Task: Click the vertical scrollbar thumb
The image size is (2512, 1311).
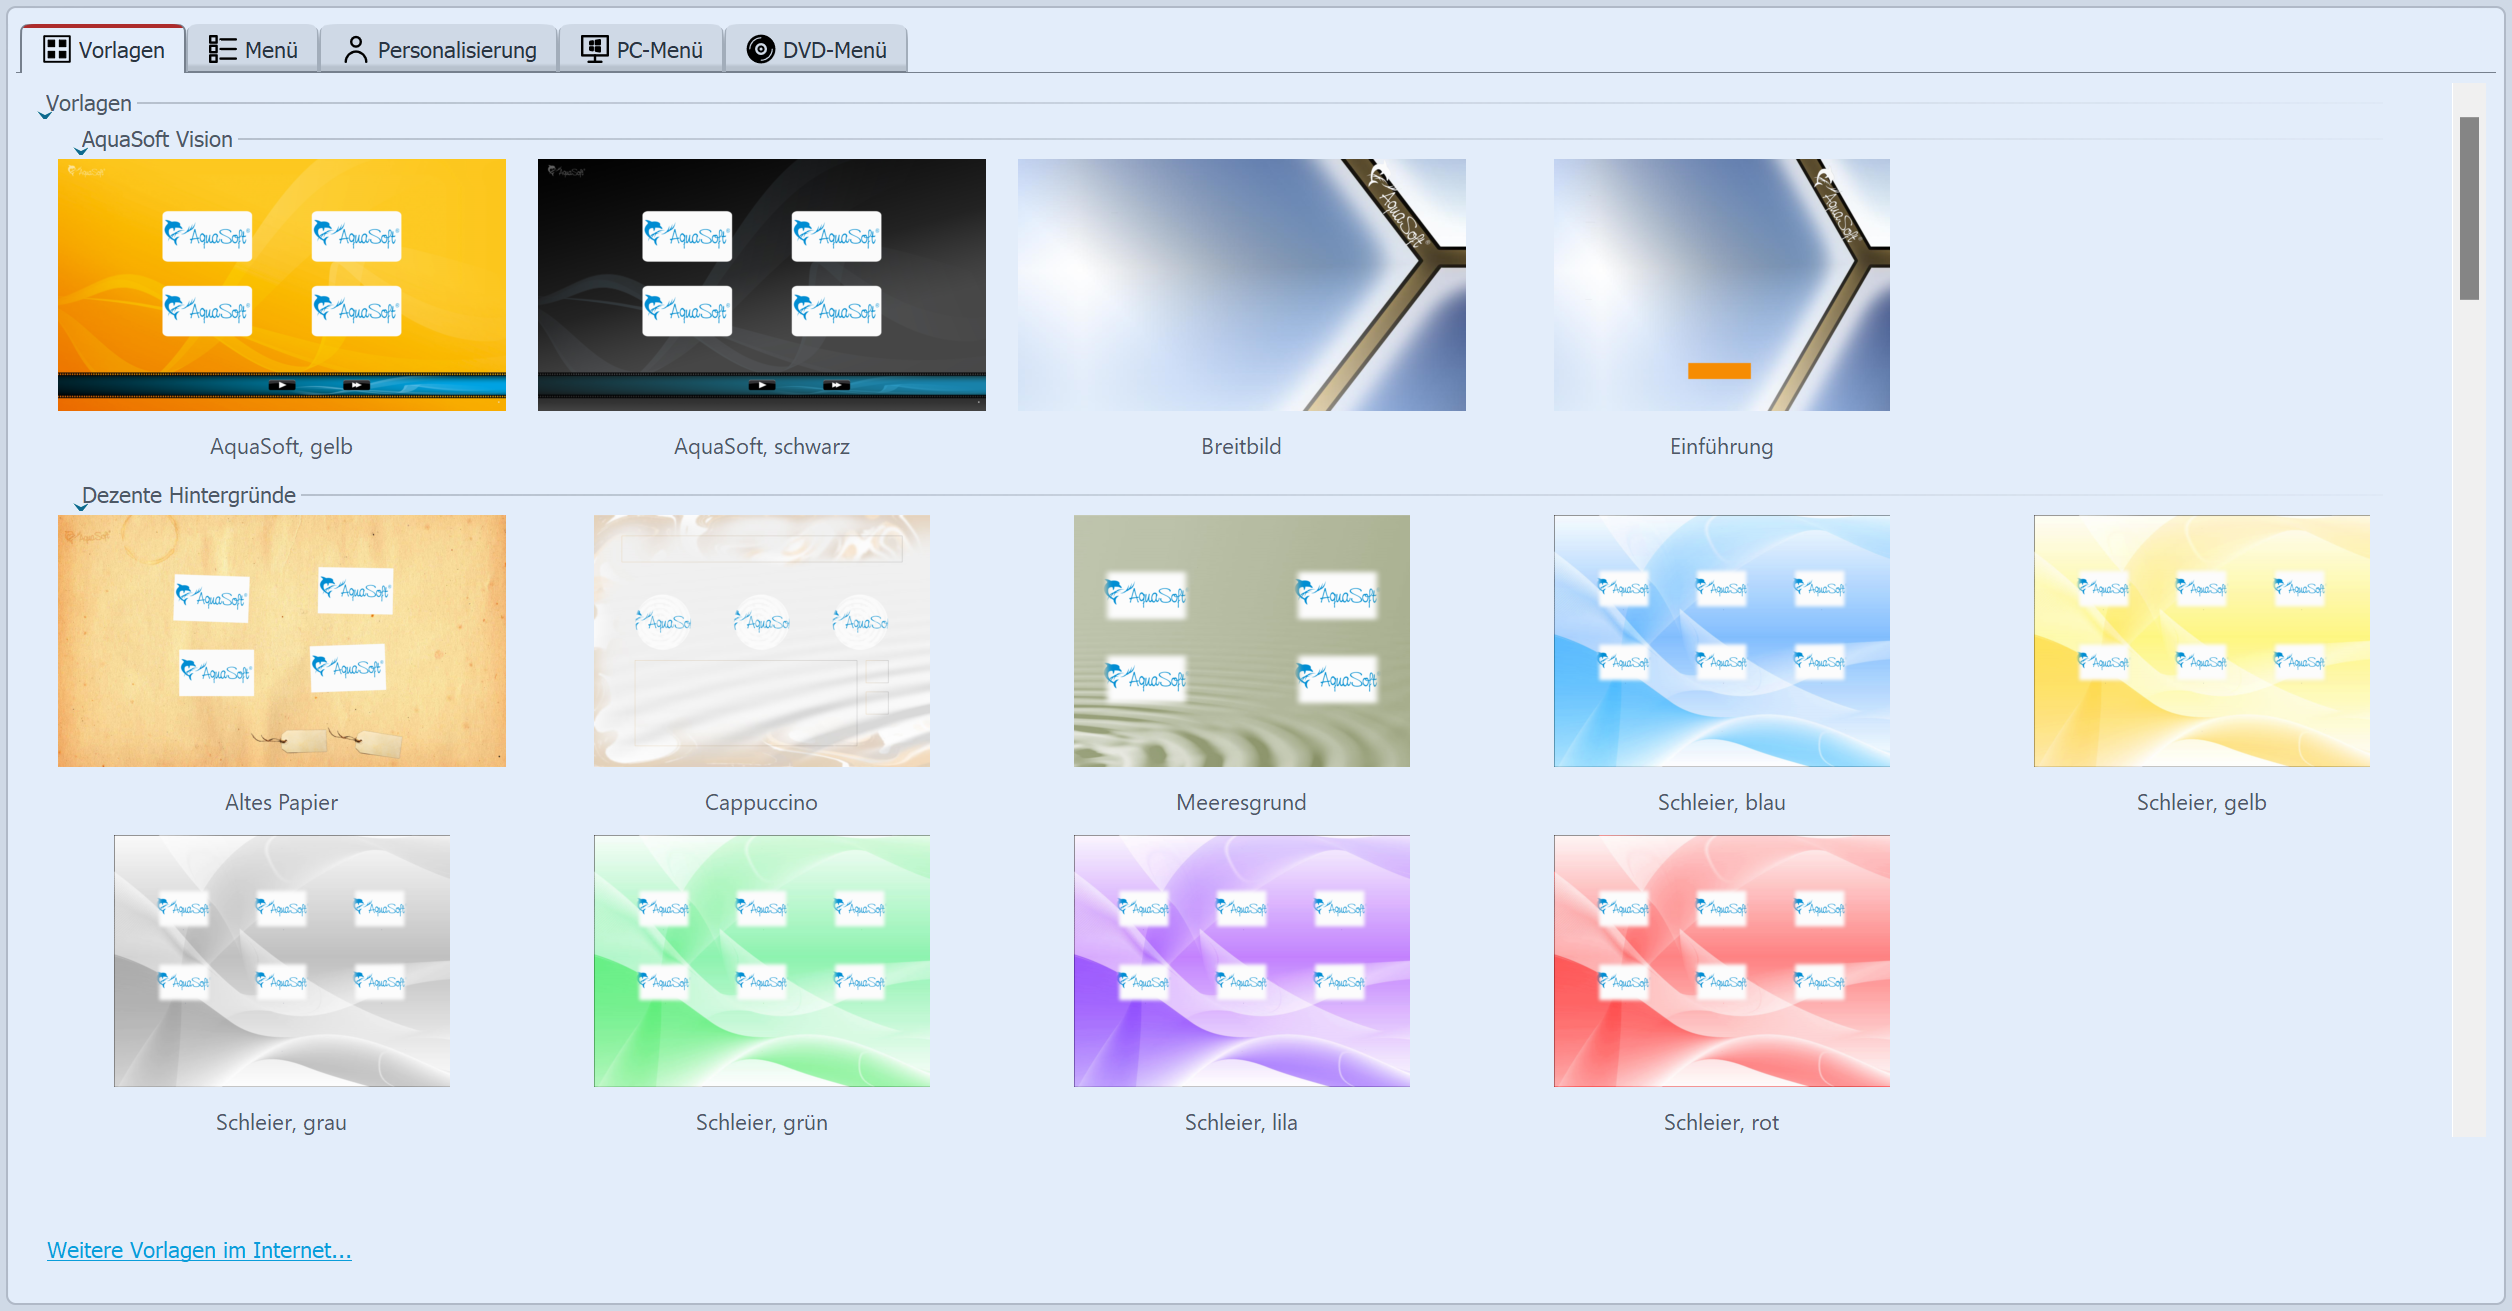Action: click(x=2469, y=208)
